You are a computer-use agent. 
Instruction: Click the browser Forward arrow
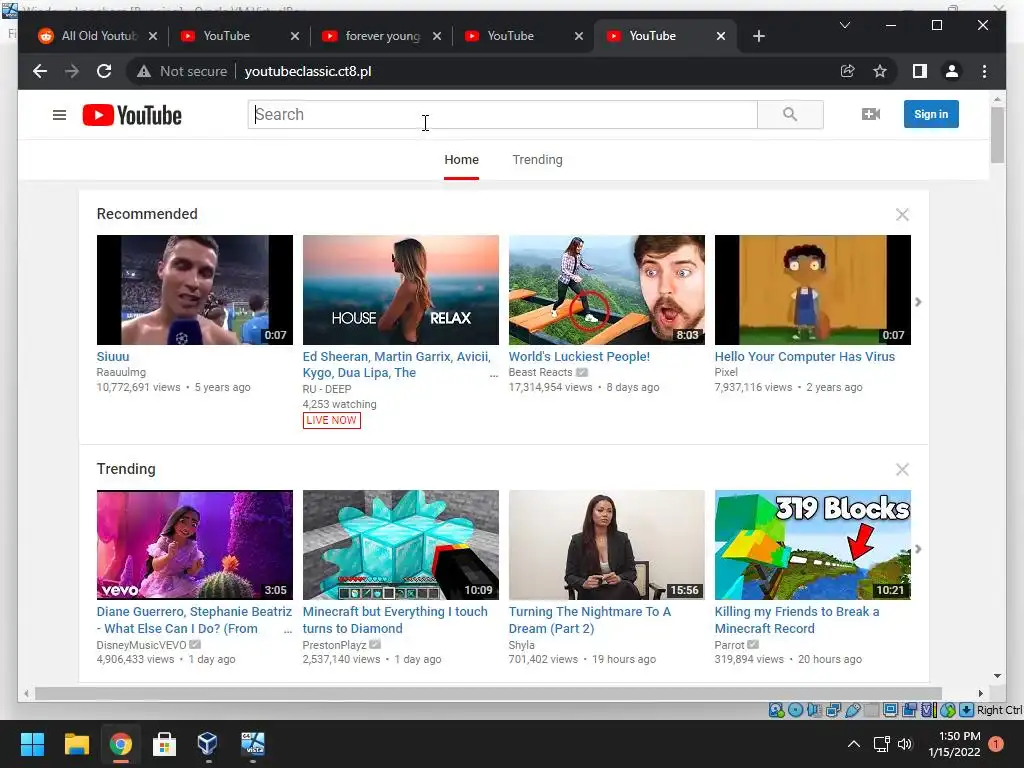pyautogui.click(x=72, y=71)
